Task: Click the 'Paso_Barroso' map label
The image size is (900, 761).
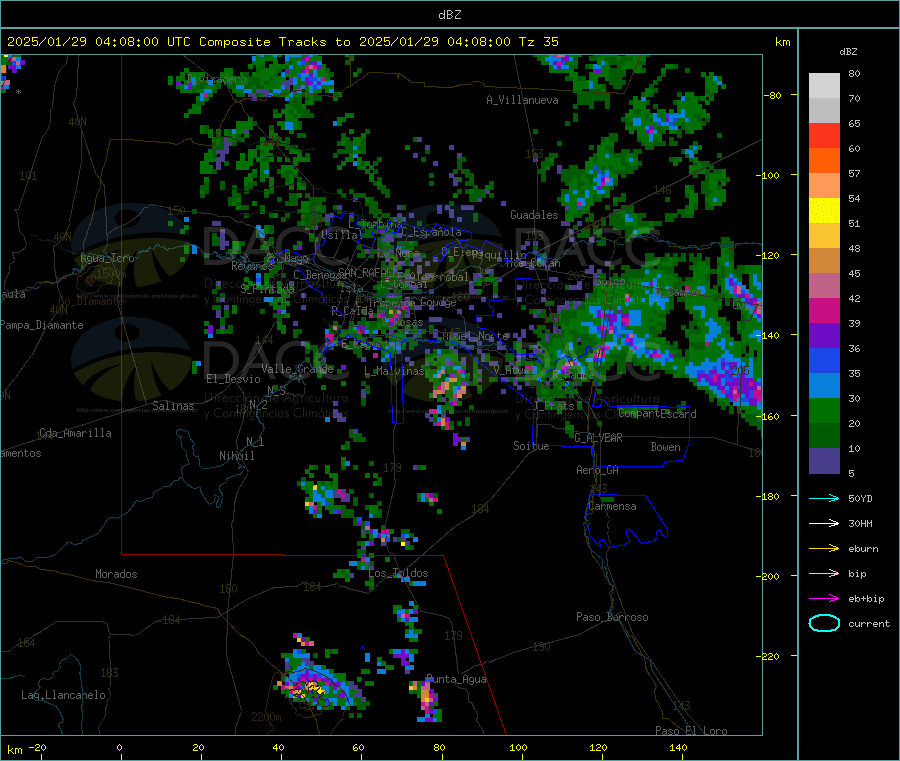Action: [612, 617]
